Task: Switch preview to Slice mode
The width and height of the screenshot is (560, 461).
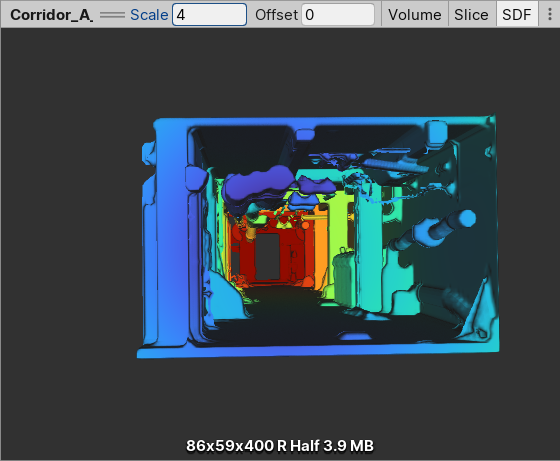Action: 471,15
